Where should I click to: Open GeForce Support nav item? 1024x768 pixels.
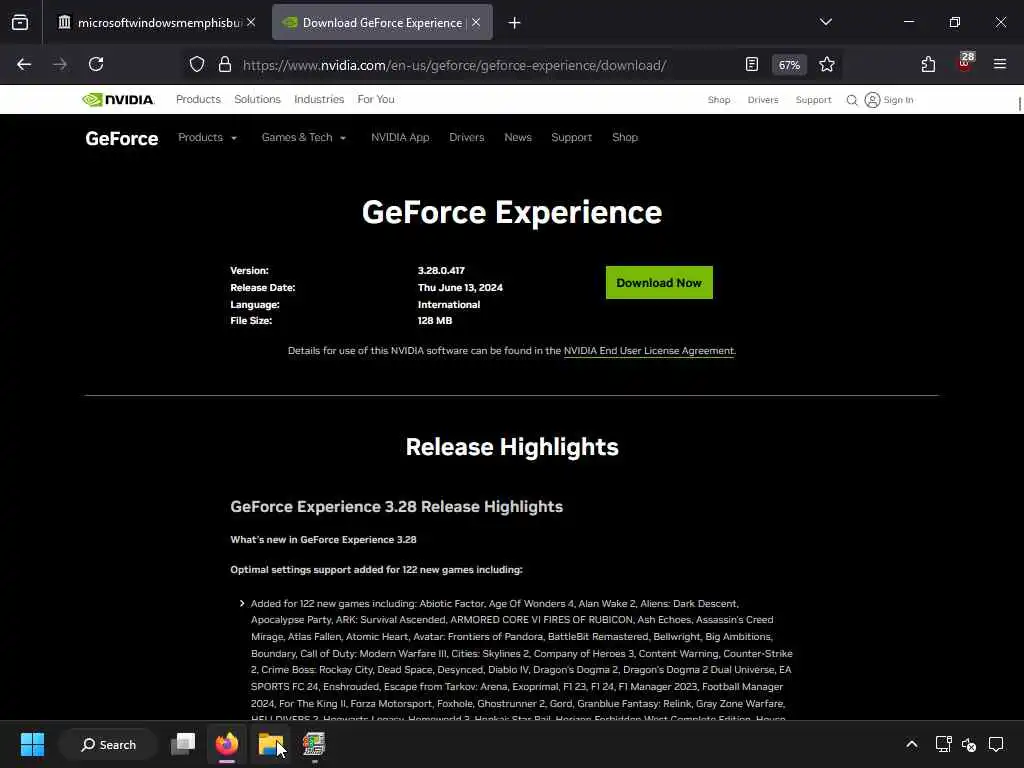coord(571,137)
